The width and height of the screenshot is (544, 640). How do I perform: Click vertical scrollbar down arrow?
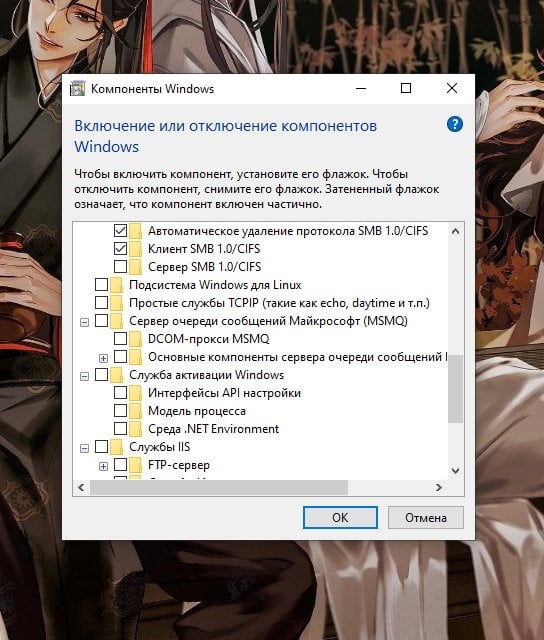[x=455, y=471]
